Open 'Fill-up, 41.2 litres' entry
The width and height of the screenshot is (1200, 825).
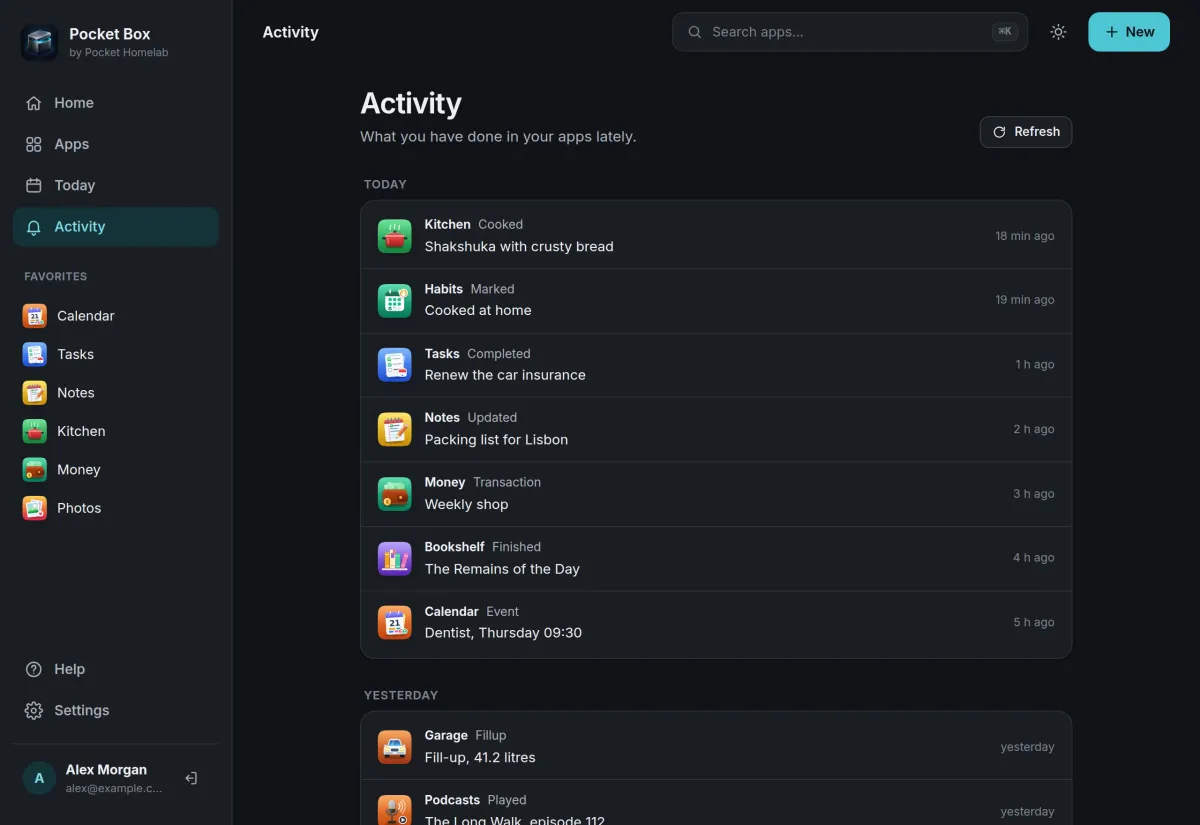(x=716, y=747)
